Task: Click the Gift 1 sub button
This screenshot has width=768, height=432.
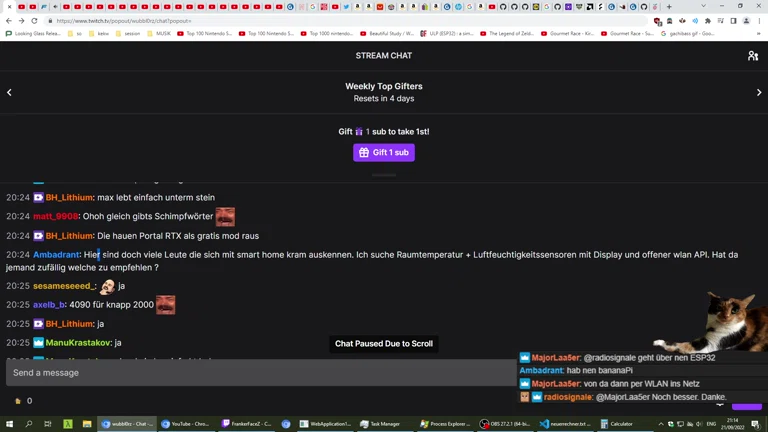Action: (384, 152)
